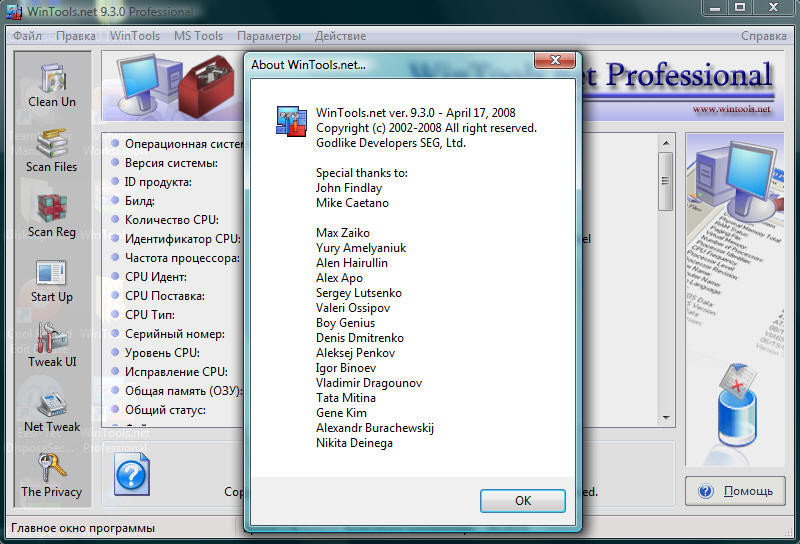This screenshot has width=800, height=544.
Task: Close the About WinTools.net dialog
Action: click(555, 60)
